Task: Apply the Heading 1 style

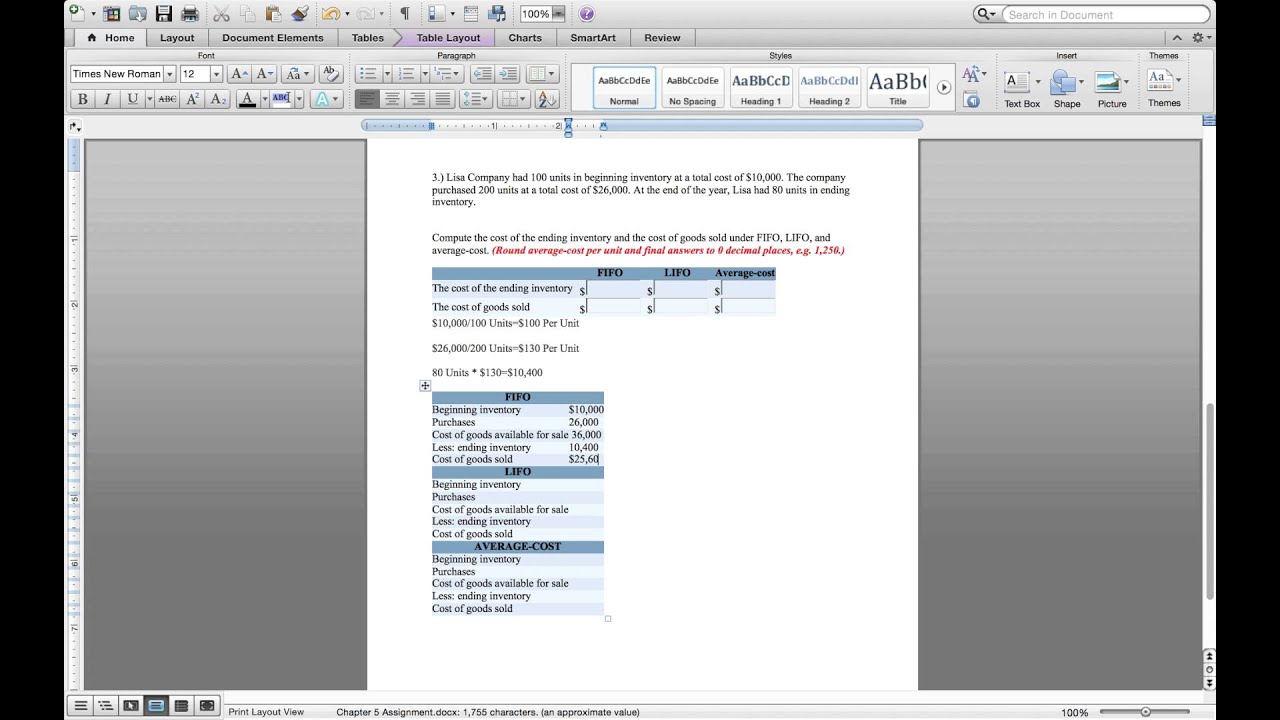Action: [x=761, y=88]
